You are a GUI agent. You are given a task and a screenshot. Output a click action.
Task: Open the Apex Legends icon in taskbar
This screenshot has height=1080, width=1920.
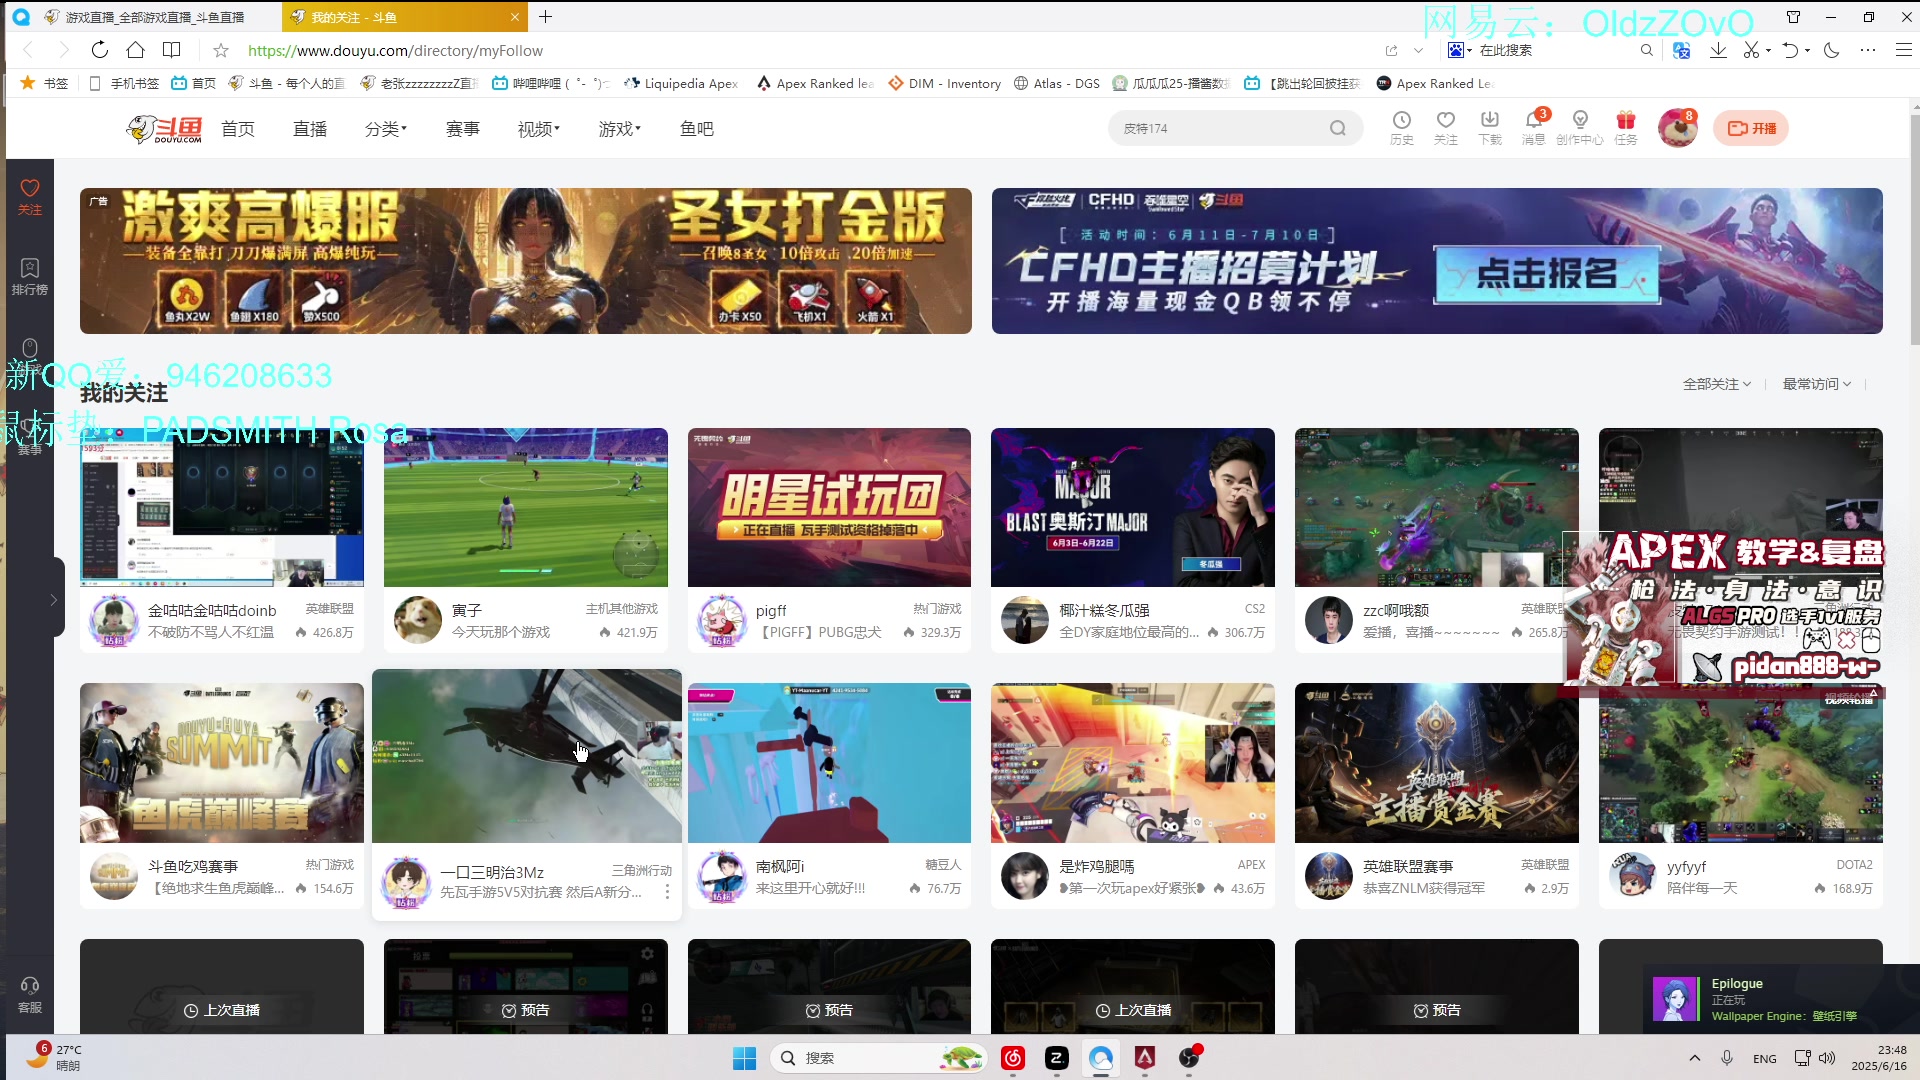click(1145, 1058)
